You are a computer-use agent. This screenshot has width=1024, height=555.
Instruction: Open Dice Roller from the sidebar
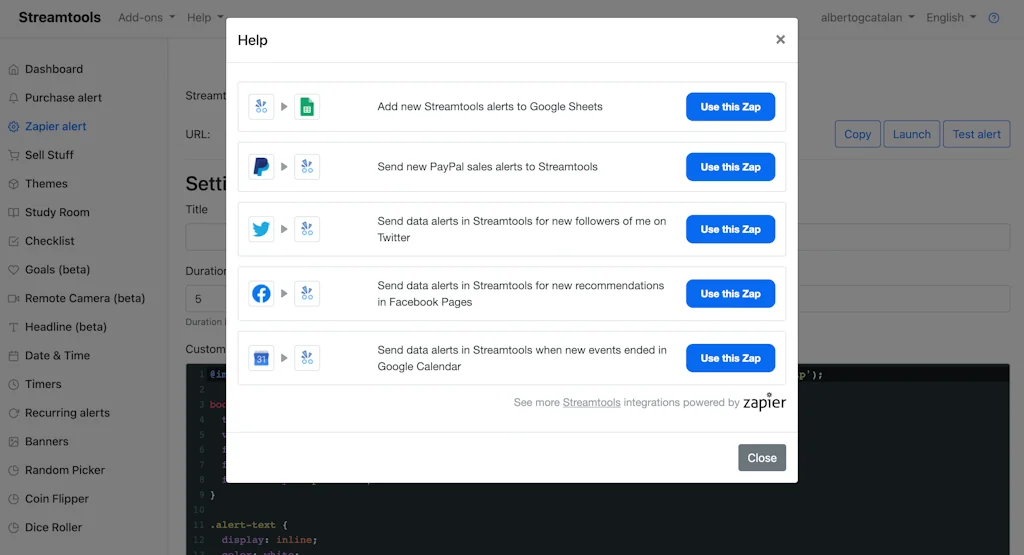(x=54, y=528)
